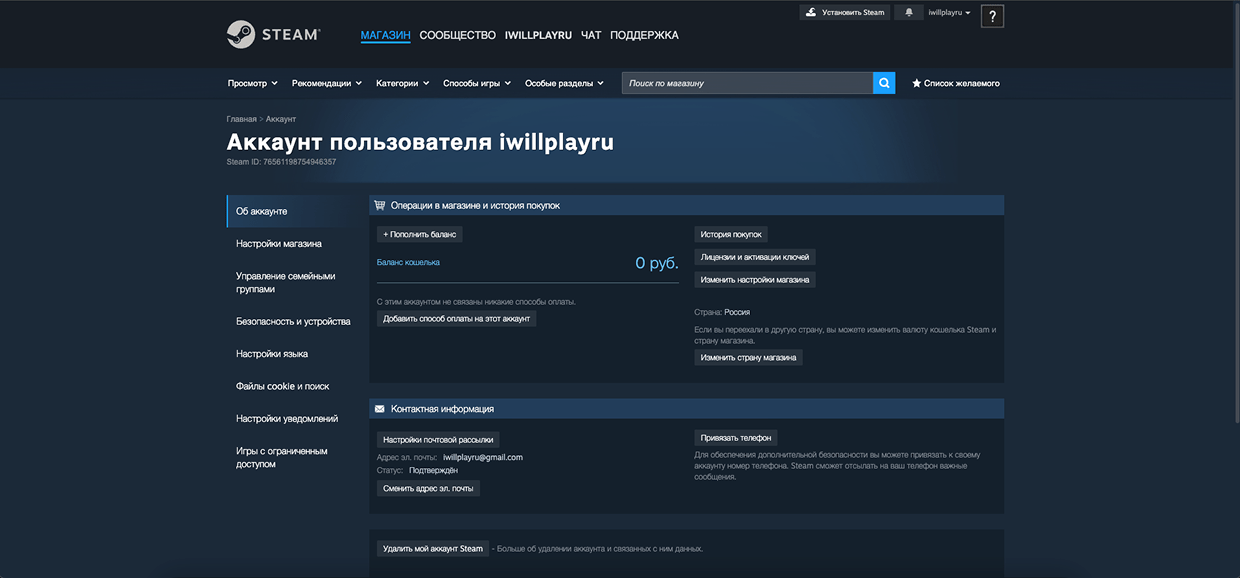Open the Главная breadcrumb link
Viewport: 1240px width, 578px height.
click(240, 116)
